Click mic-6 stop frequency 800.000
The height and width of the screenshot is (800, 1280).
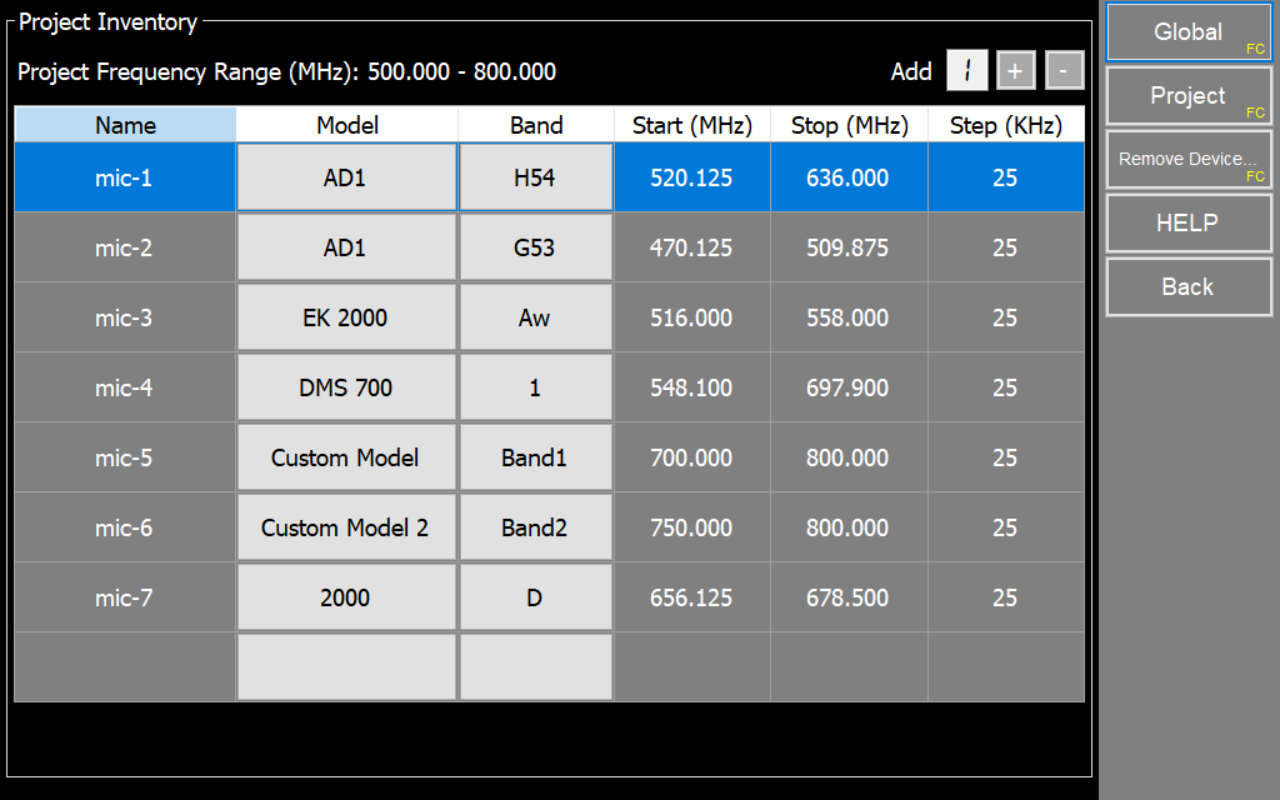click(x=849, y=527)
